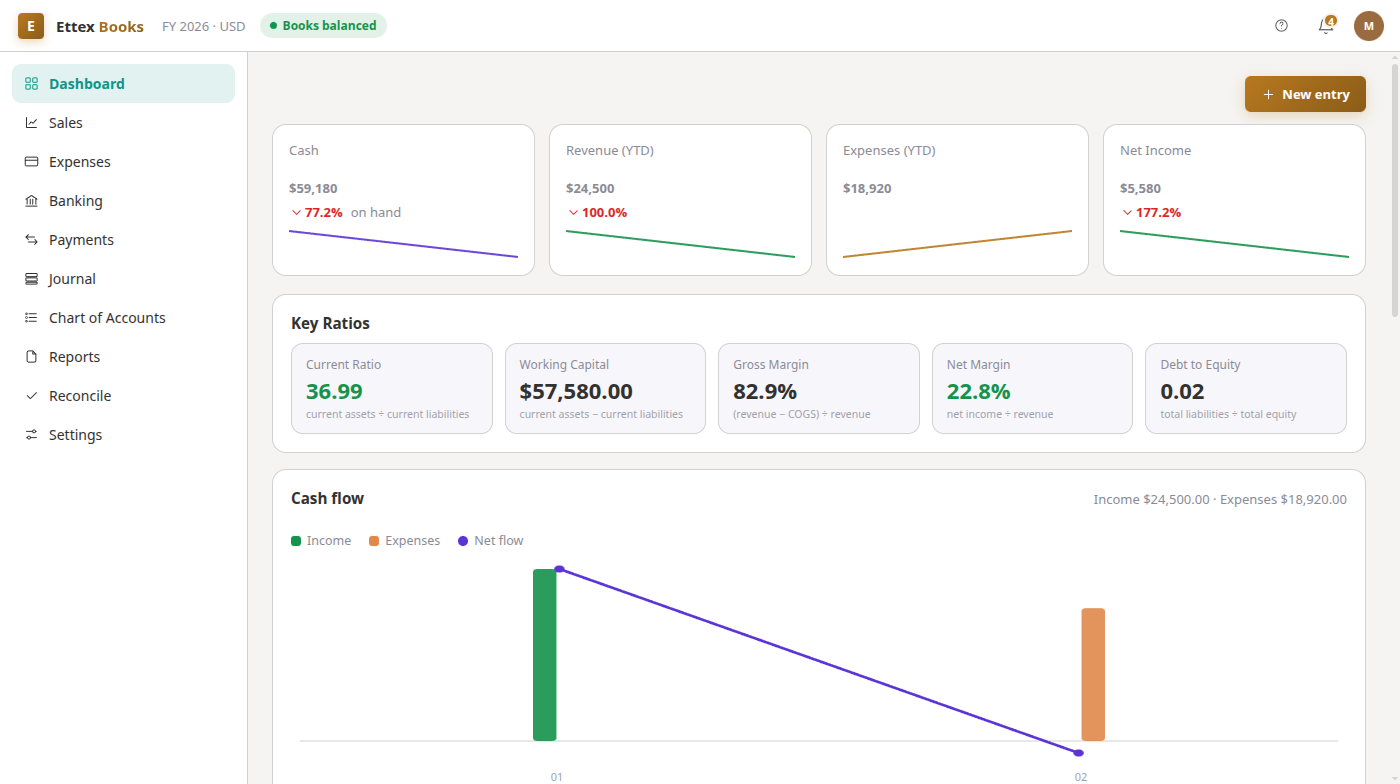Select the Cash summary card

click(403, 200)
